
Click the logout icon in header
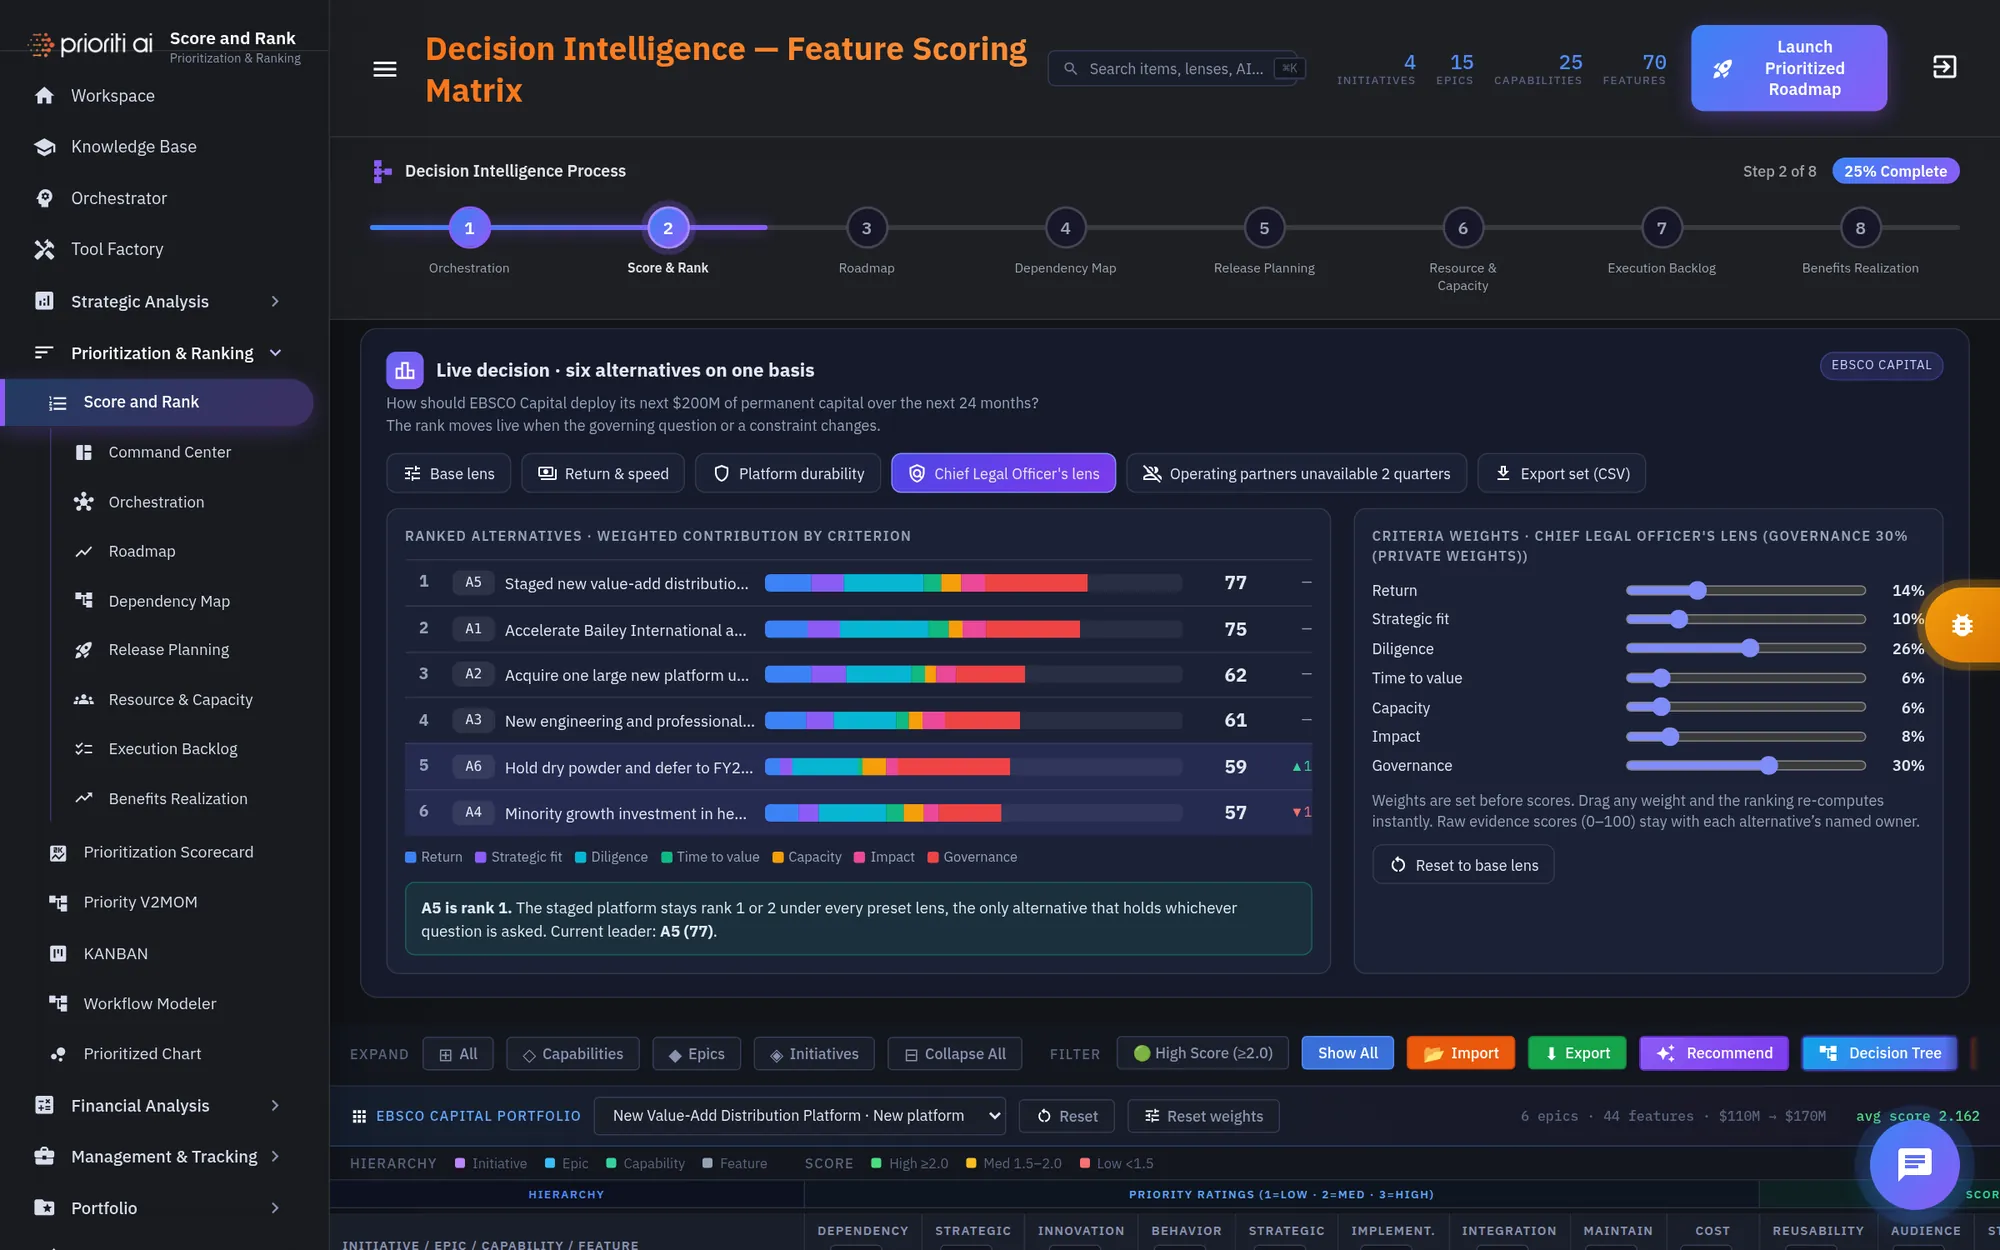coord(1944,67)
